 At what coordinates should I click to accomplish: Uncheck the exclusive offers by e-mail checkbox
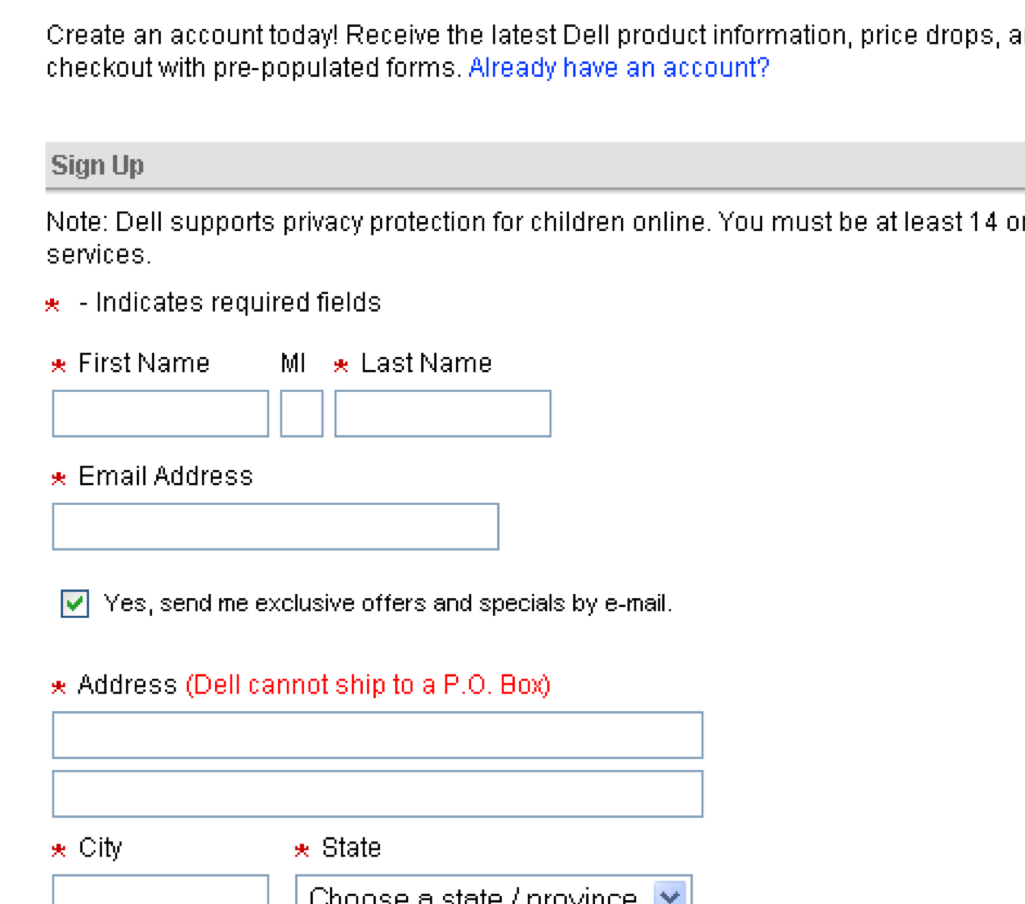click(75, 604)
